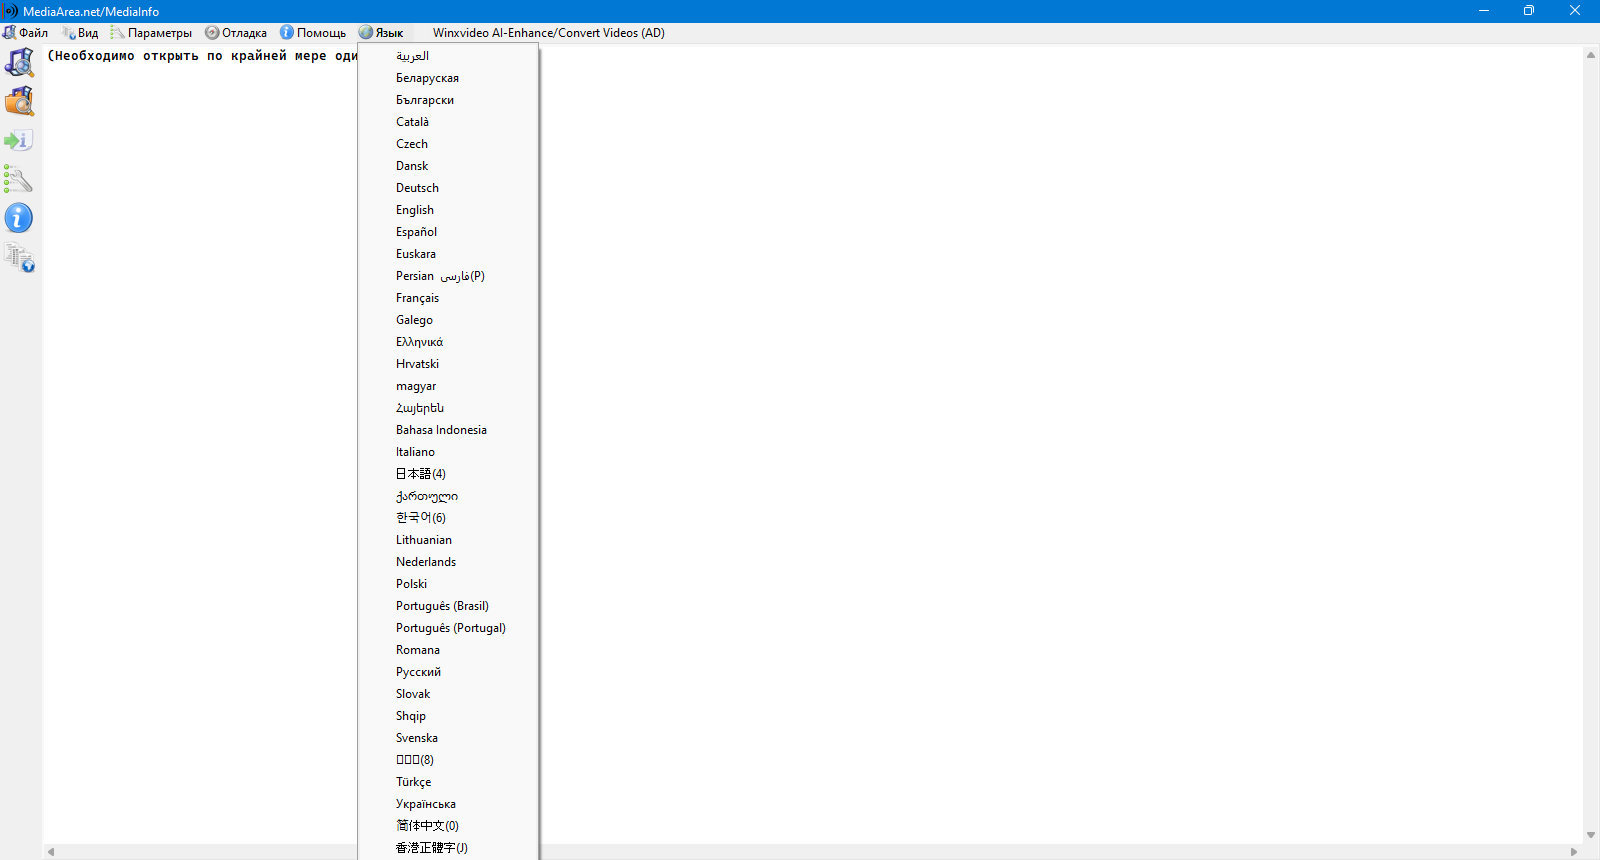Open the Помощь menu
Viewport: 1600px width, 860px height.
312,33
